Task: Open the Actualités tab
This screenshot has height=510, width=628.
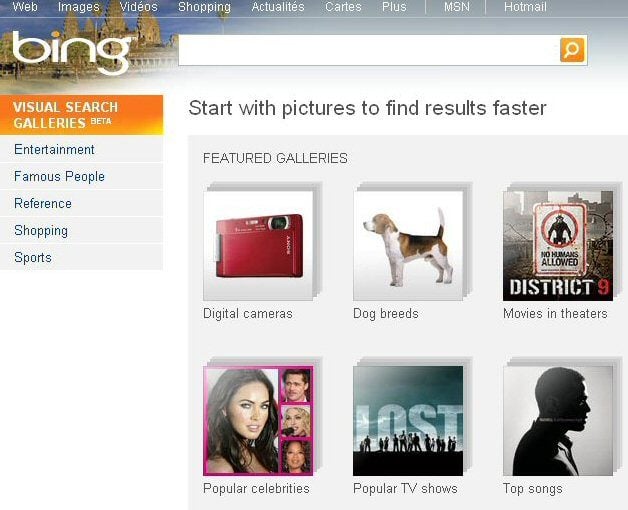Action: coord(278,7)
